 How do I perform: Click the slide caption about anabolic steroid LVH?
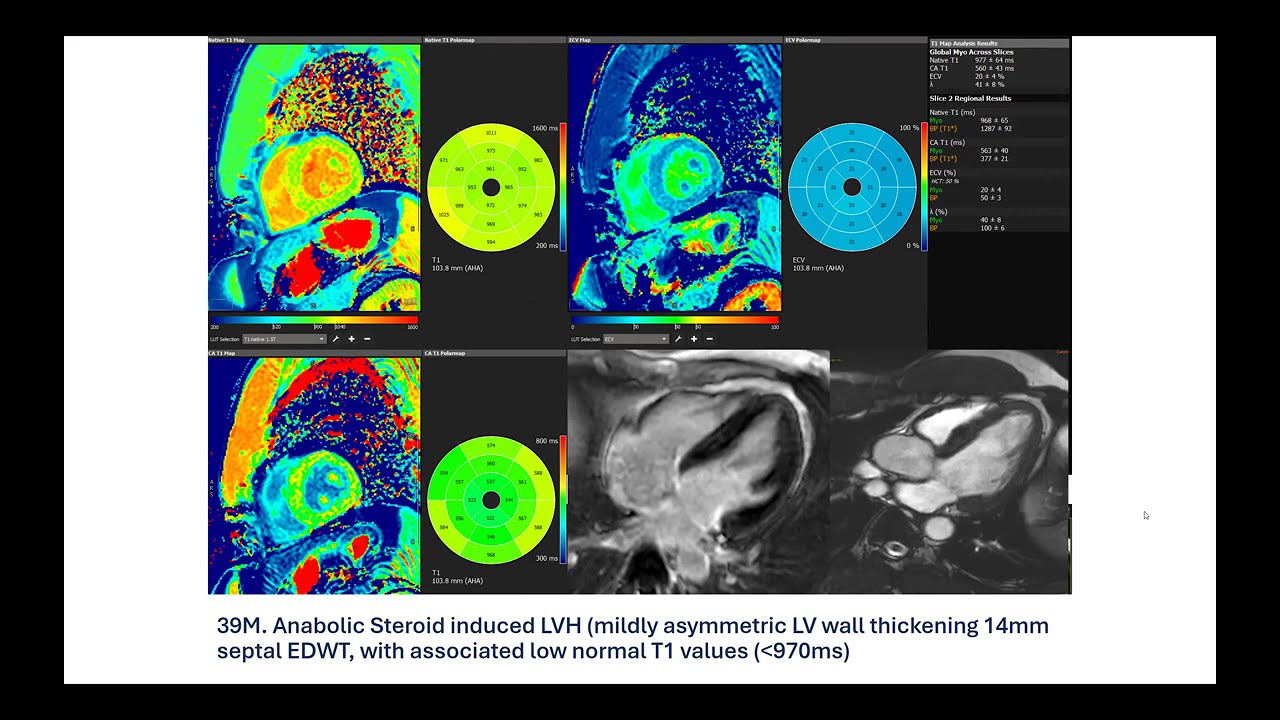pos(633,638)
